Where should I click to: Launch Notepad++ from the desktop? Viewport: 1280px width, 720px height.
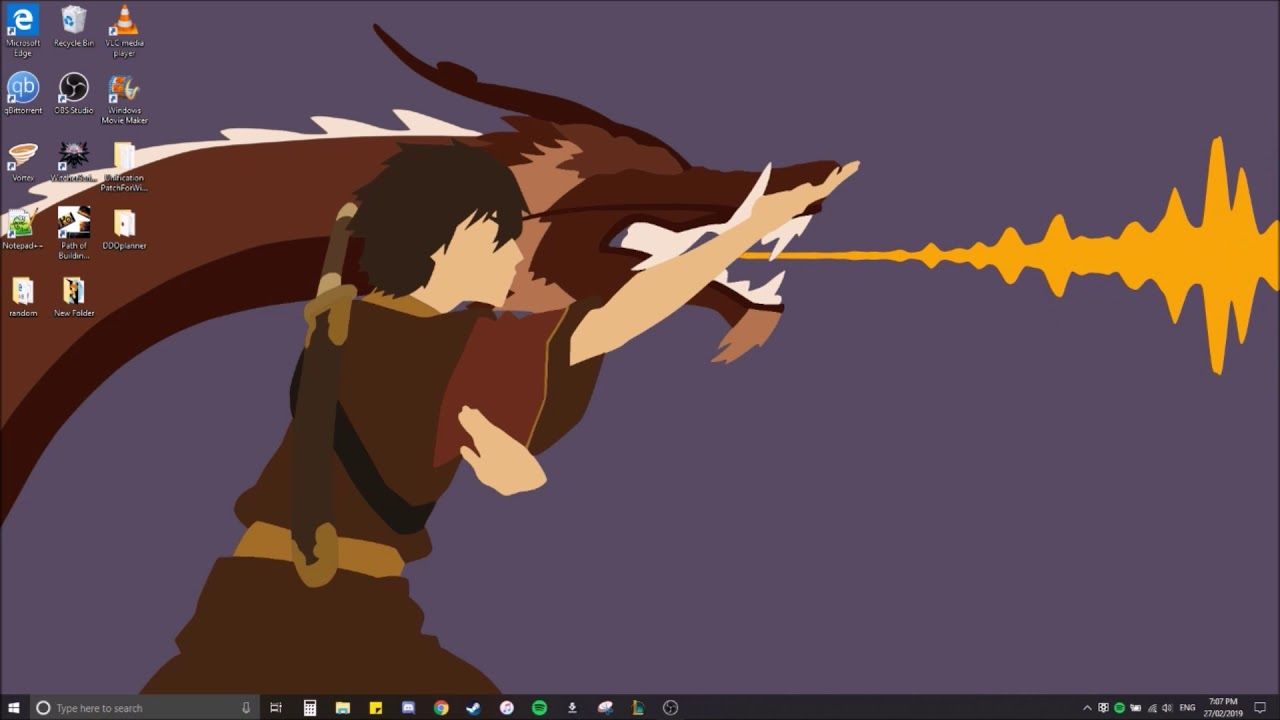22,222
